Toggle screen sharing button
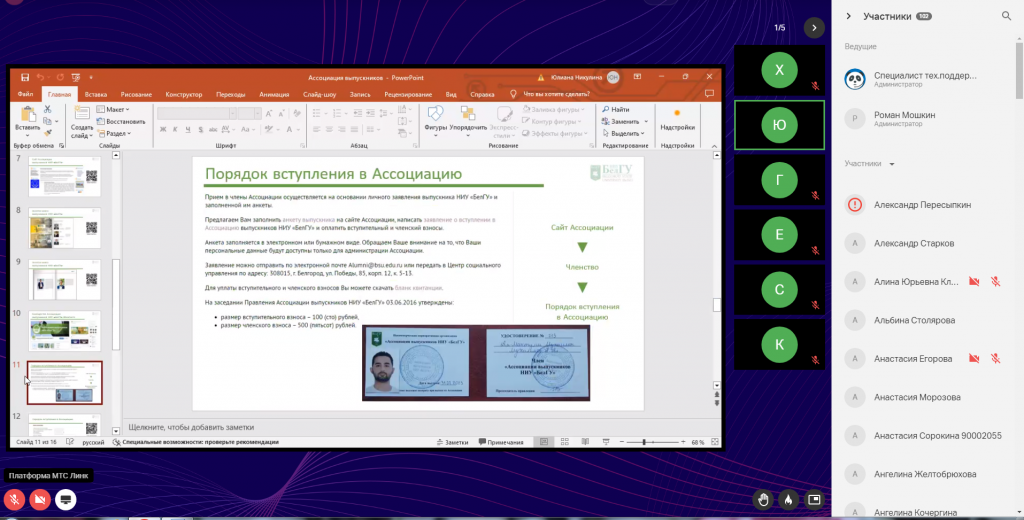The image size is (1024, 520). (x=65, y=500)
